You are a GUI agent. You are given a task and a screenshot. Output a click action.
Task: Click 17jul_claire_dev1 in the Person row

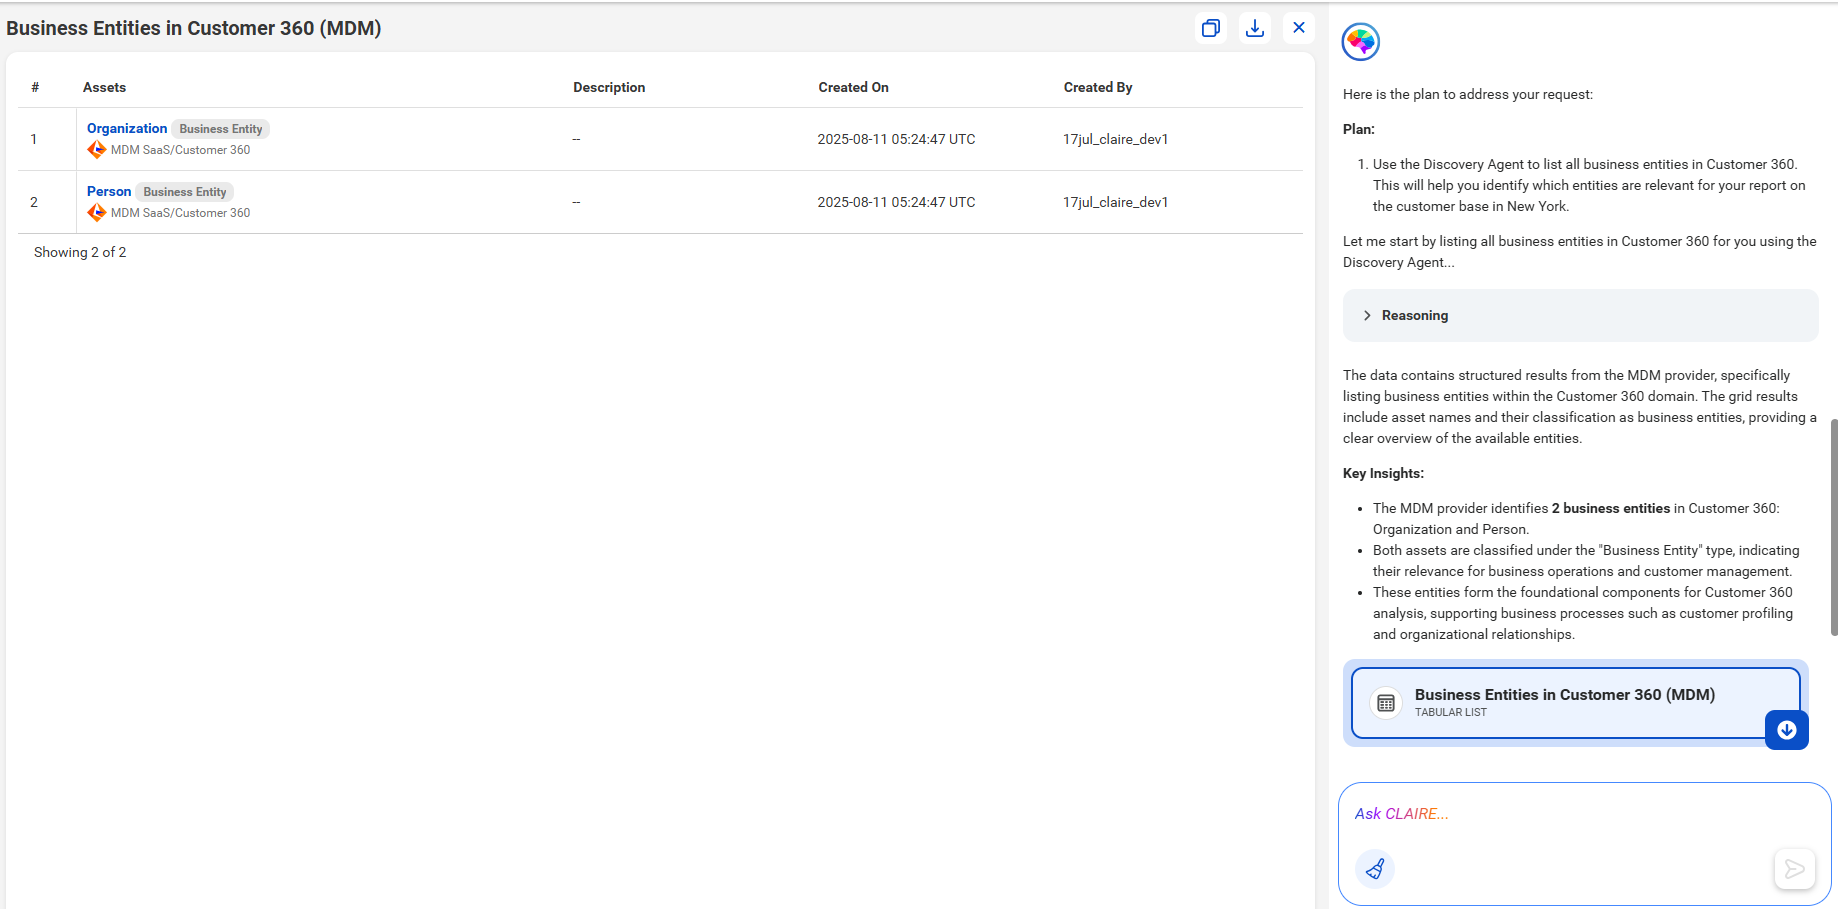(x=1116, y=202)
